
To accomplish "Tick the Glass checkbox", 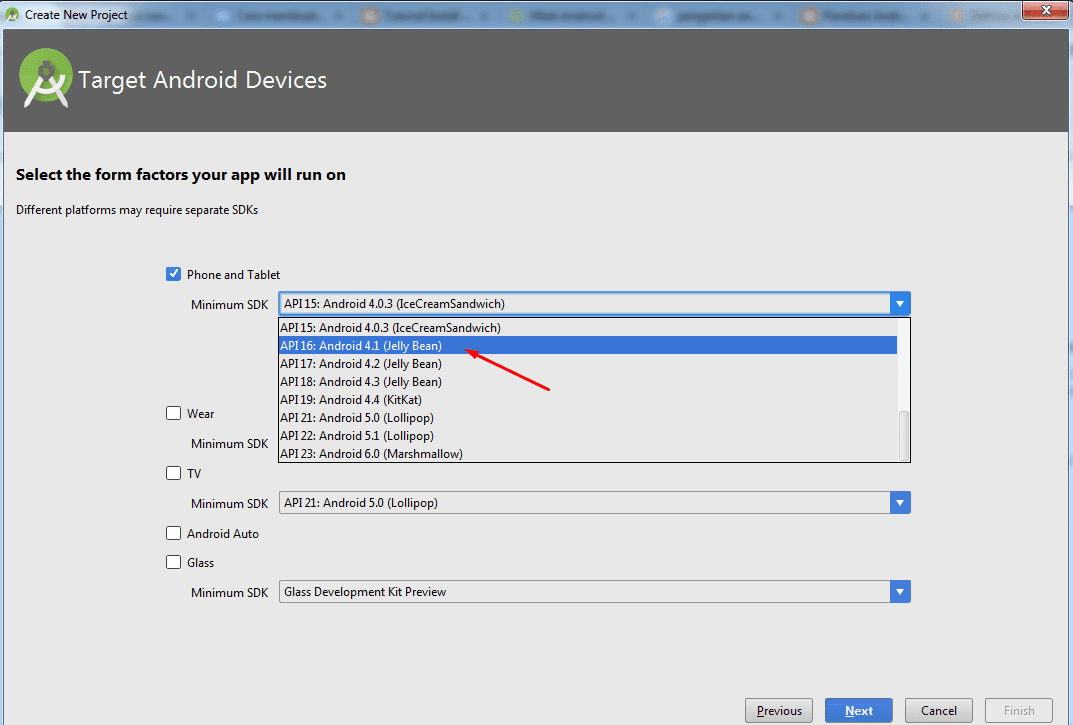I will point(174,562).
